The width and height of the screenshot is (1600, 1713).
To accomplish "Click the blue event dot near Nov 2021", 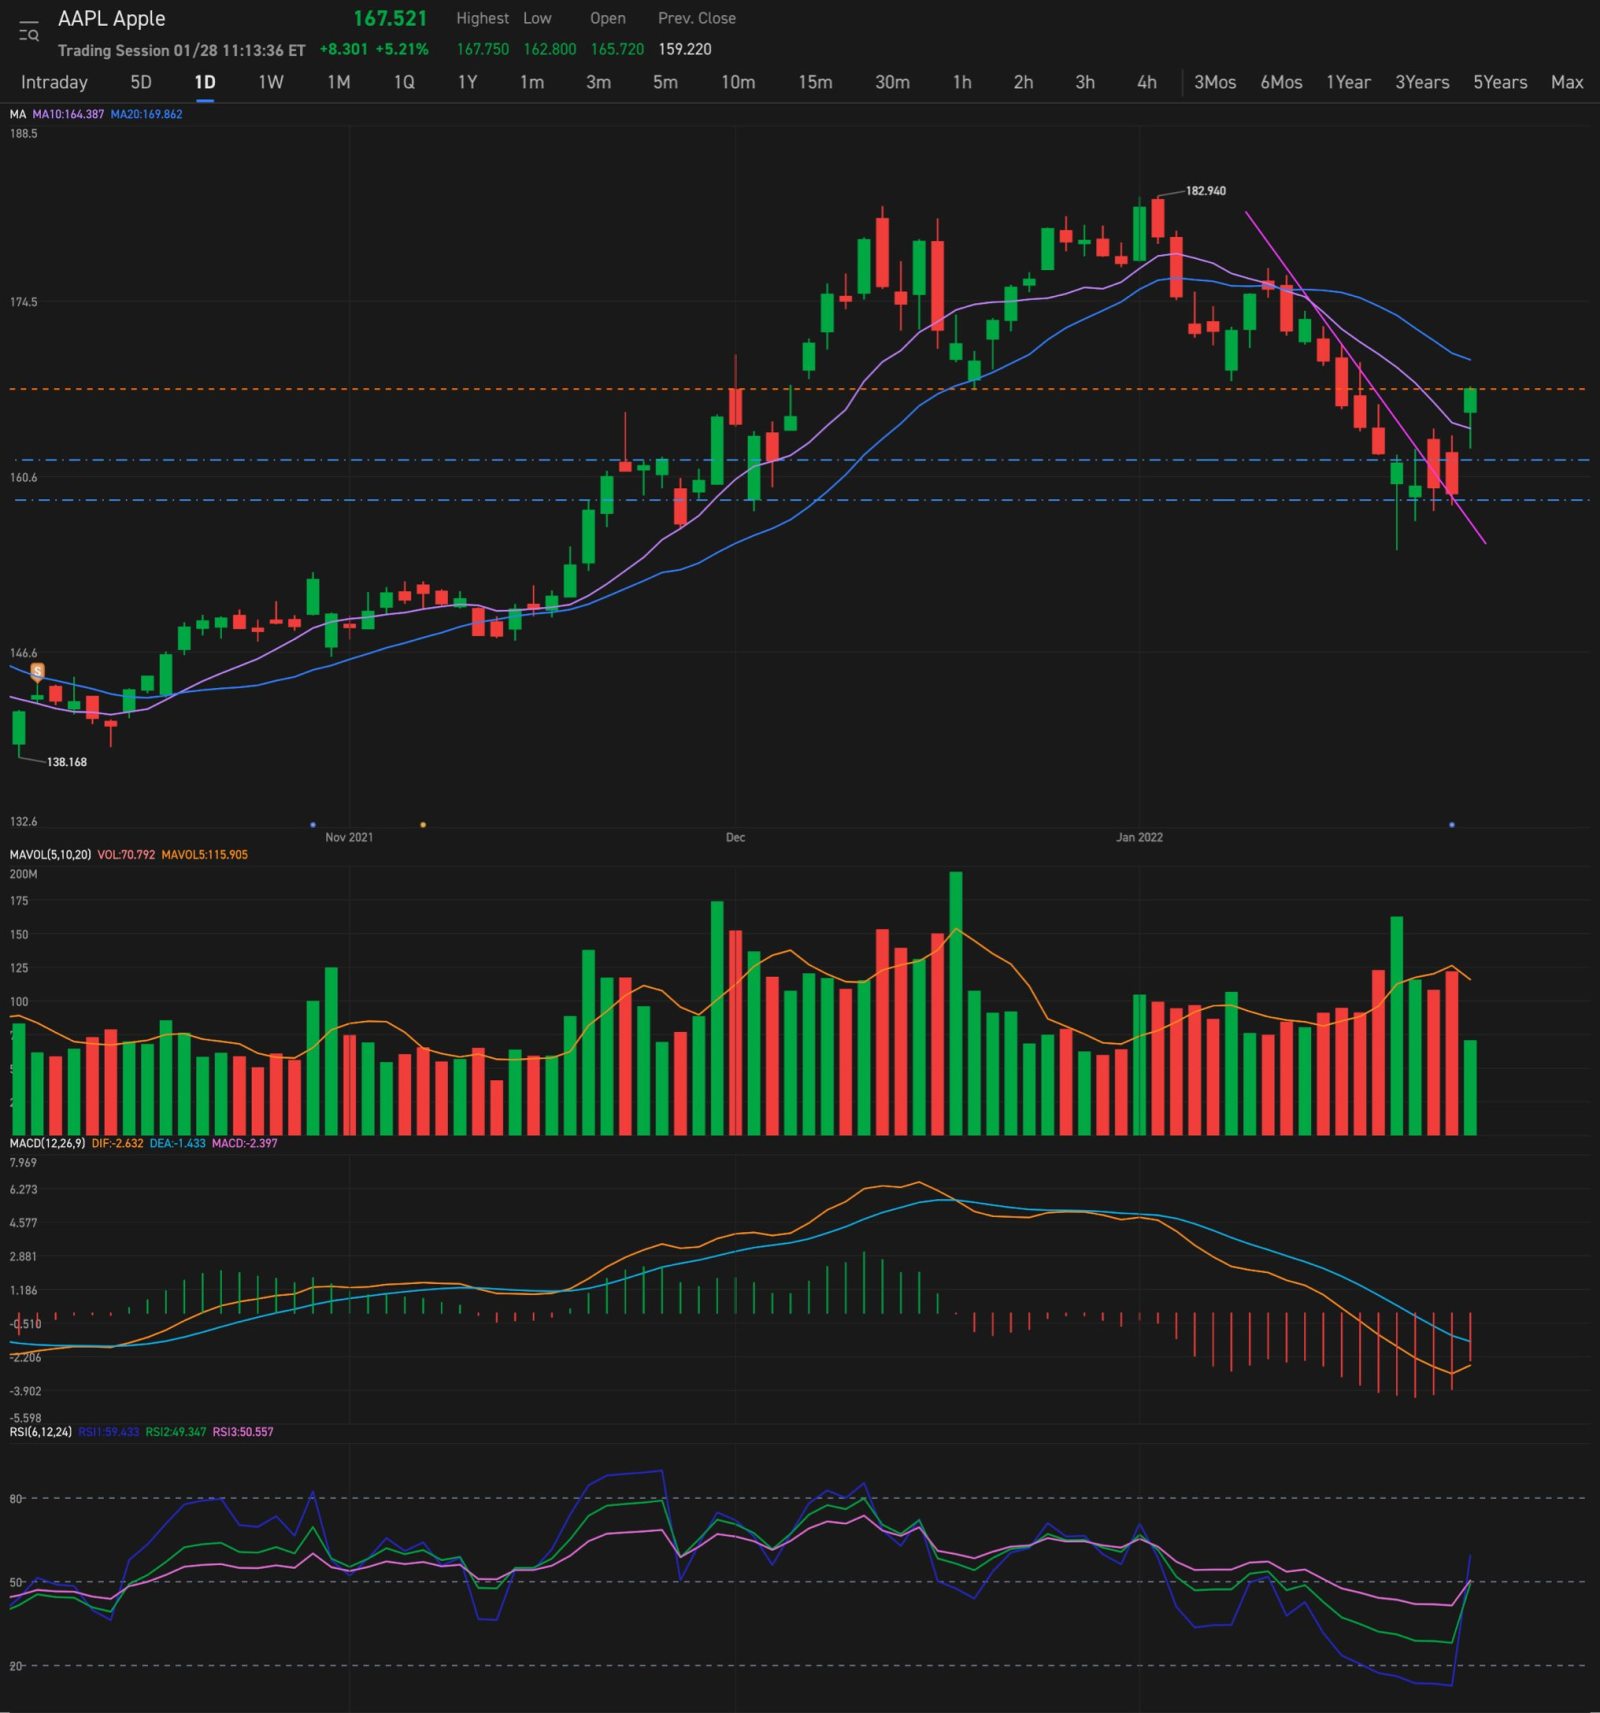I will (313, 825).
